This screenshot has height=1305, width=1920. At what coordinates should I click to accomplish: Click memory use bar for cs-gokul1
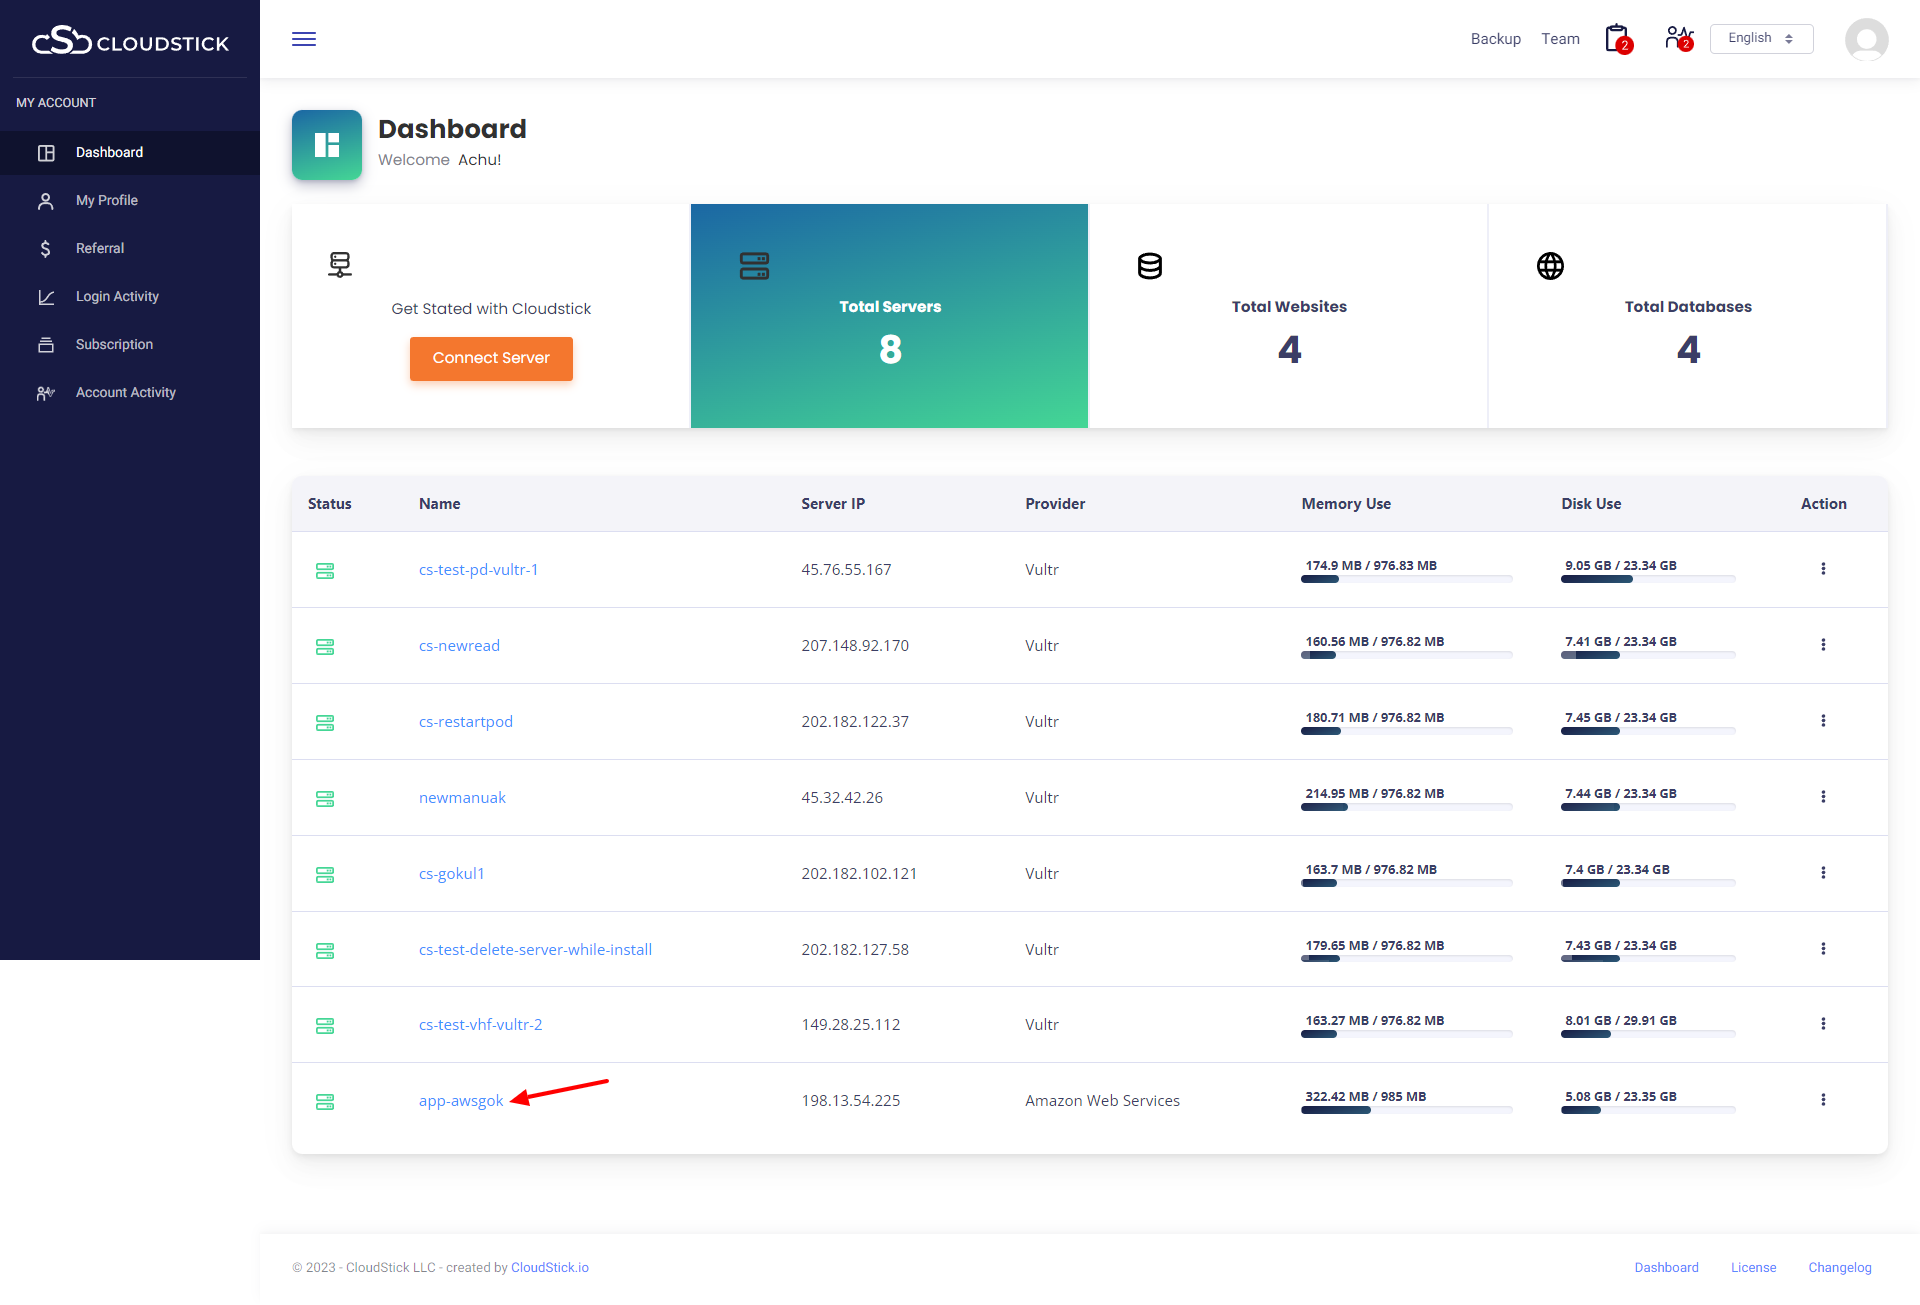click(1406, 883)
